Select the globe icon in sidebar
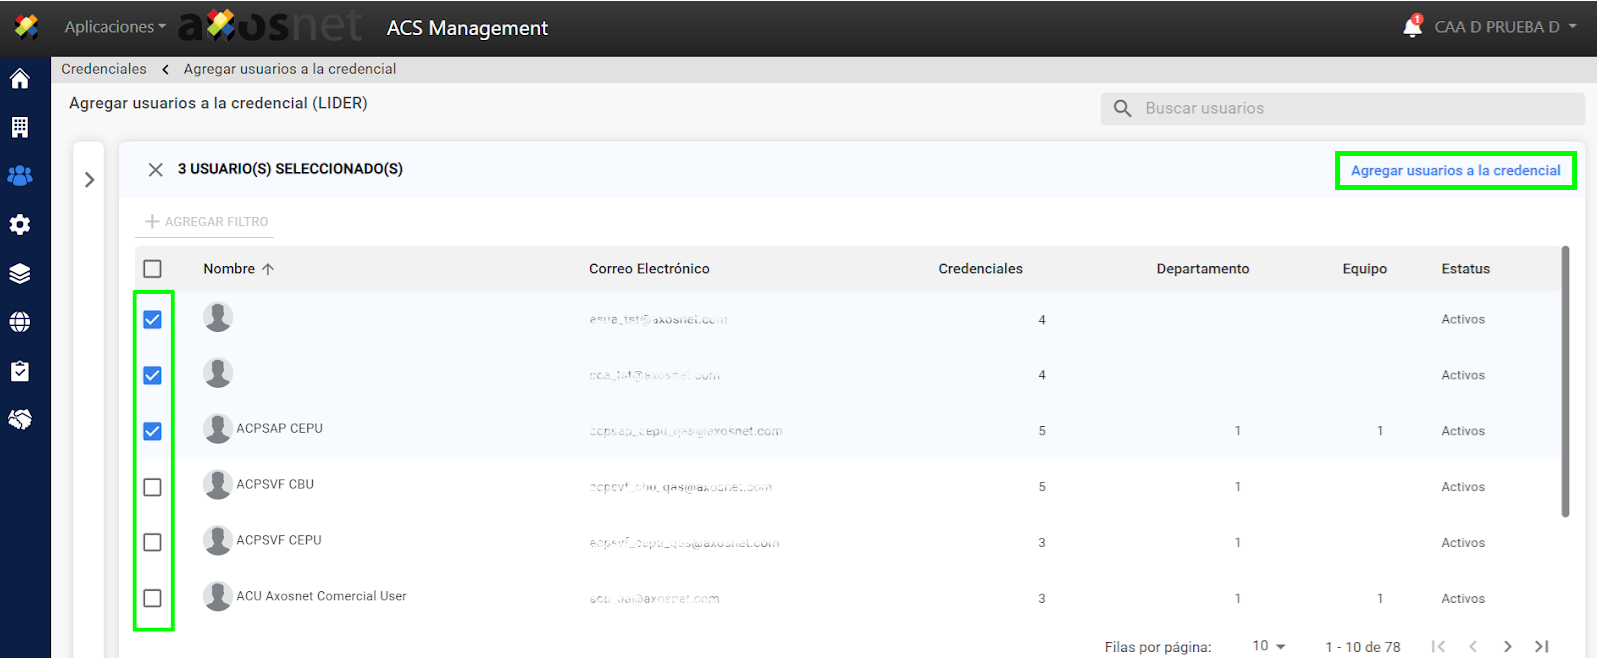 click(20, 322)
